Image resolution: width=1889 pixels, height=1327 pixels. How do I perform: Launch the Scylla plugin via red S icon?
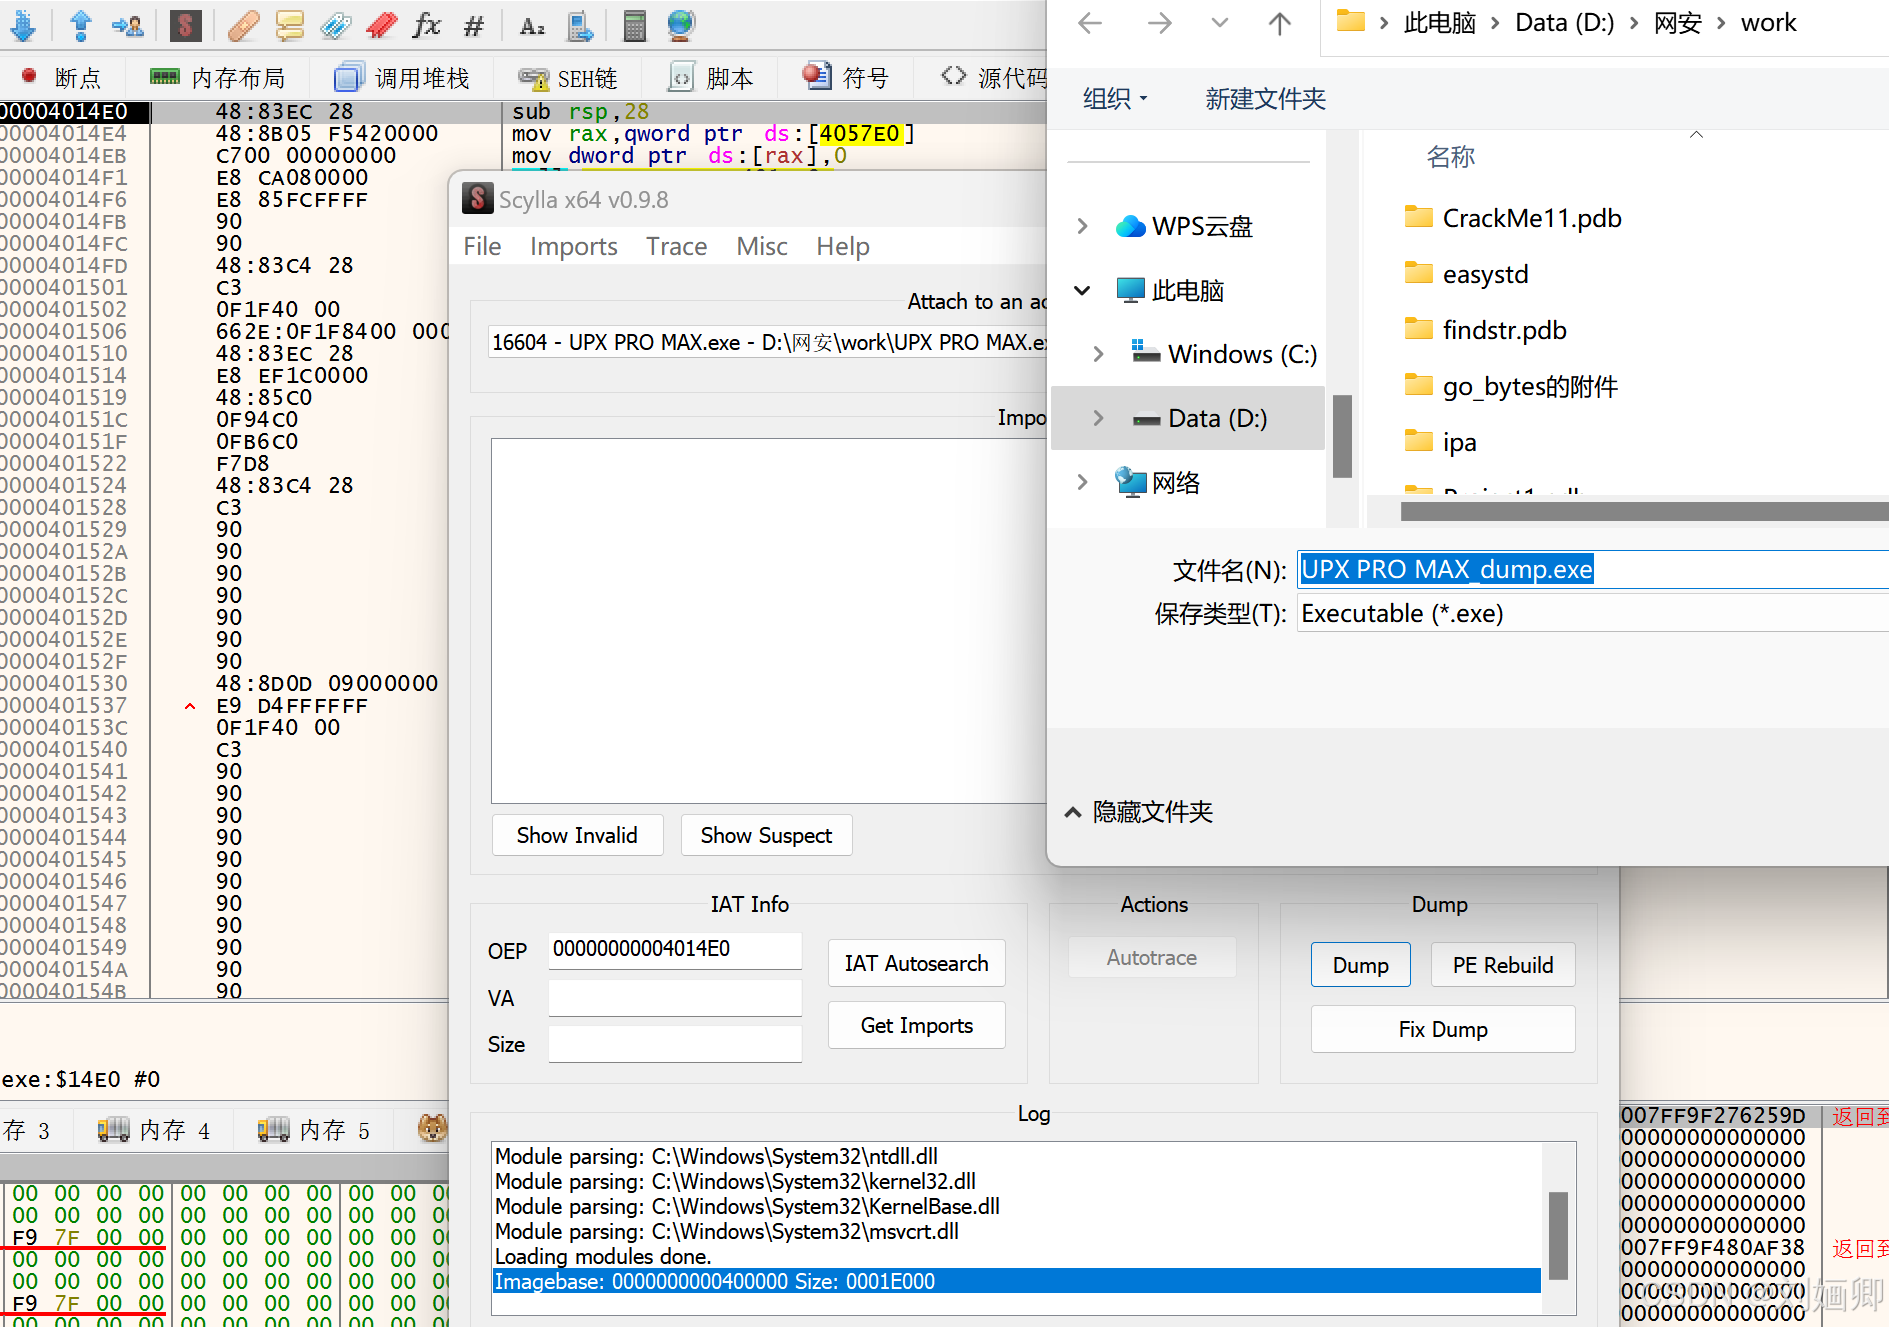tap(186, 26)
